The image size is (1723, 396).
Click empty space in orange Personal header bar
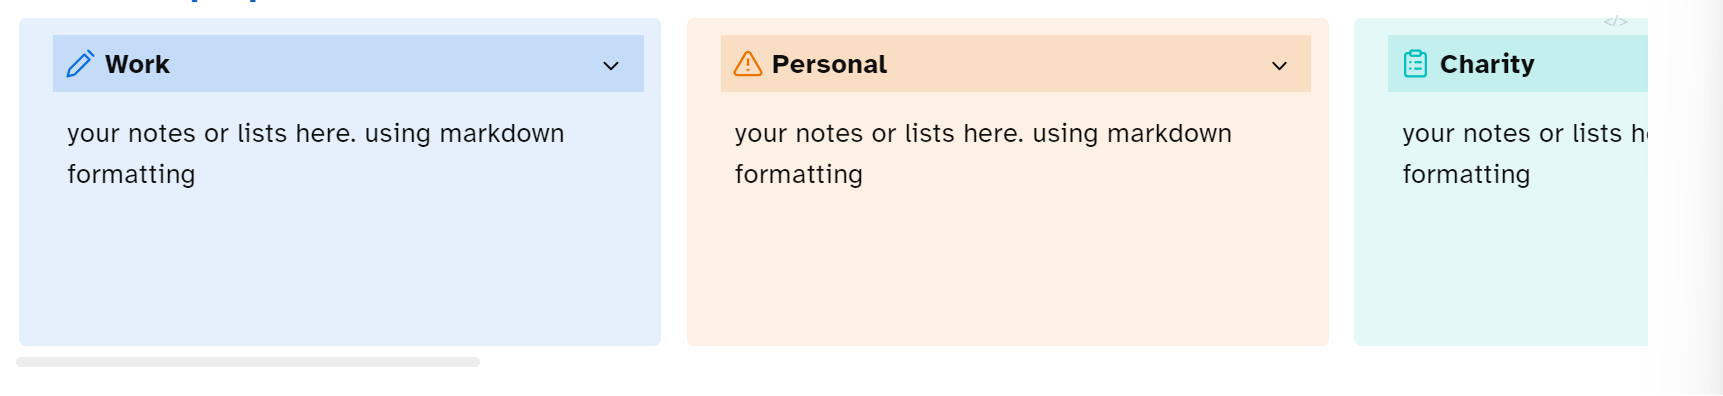(x=1075, y=64)
